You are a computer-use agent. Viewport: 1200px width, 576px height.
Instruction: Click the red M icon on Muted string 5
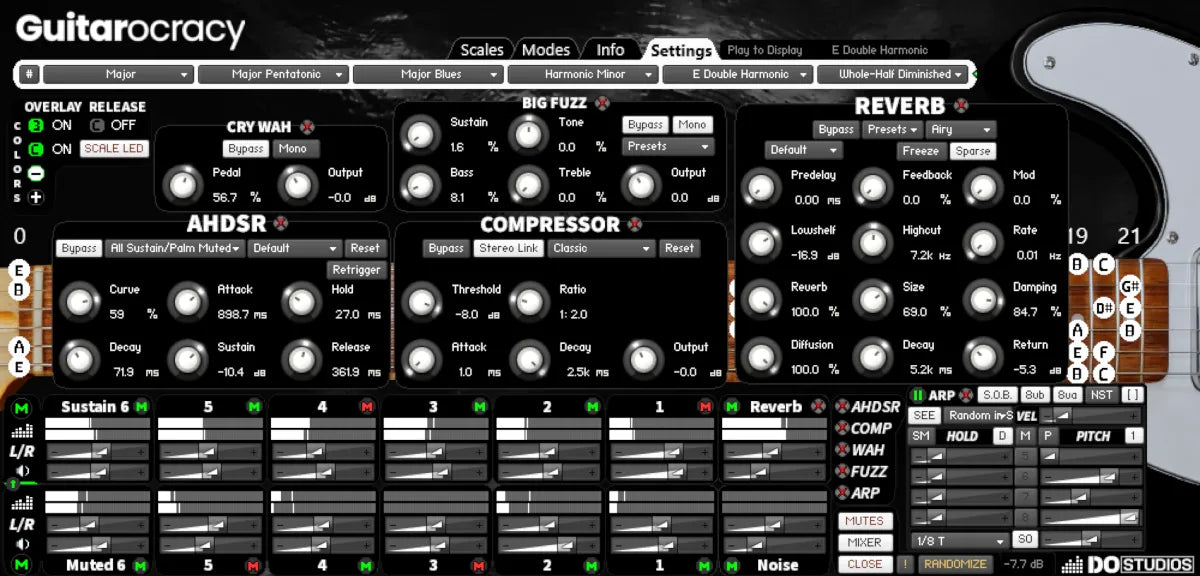coord(254,565)
